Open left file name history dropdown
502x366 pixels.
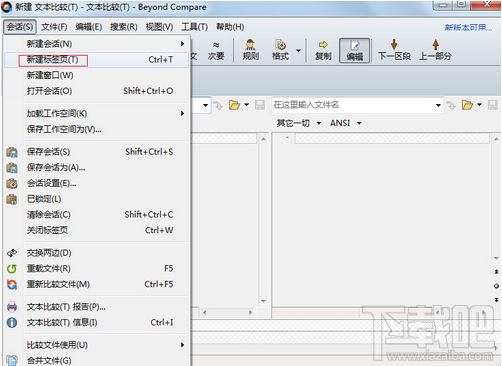[205, 105]
